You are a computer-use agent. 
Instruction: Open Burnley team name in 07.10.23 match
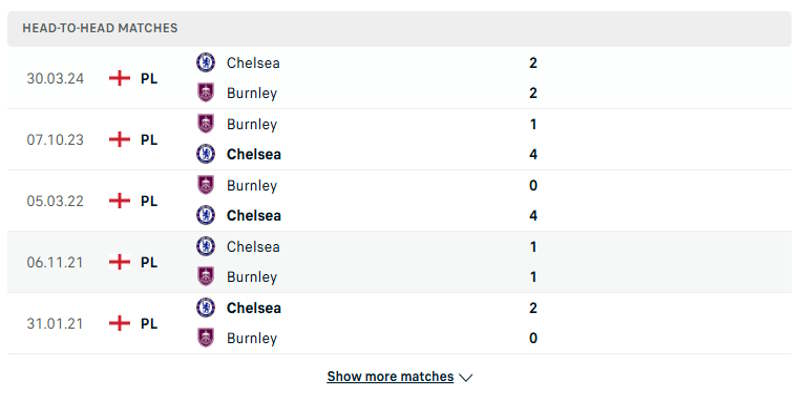(252, 124)
